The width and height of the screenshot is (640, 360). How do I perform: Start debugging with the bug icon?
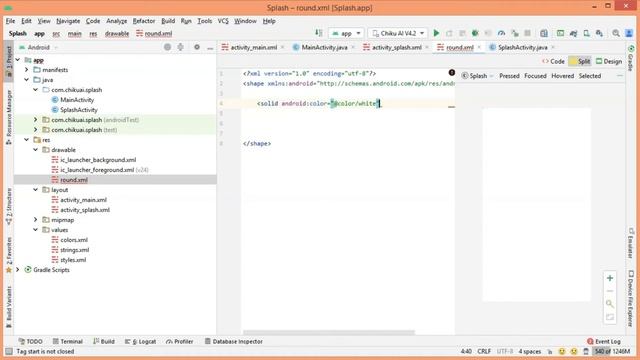(475, 33)
